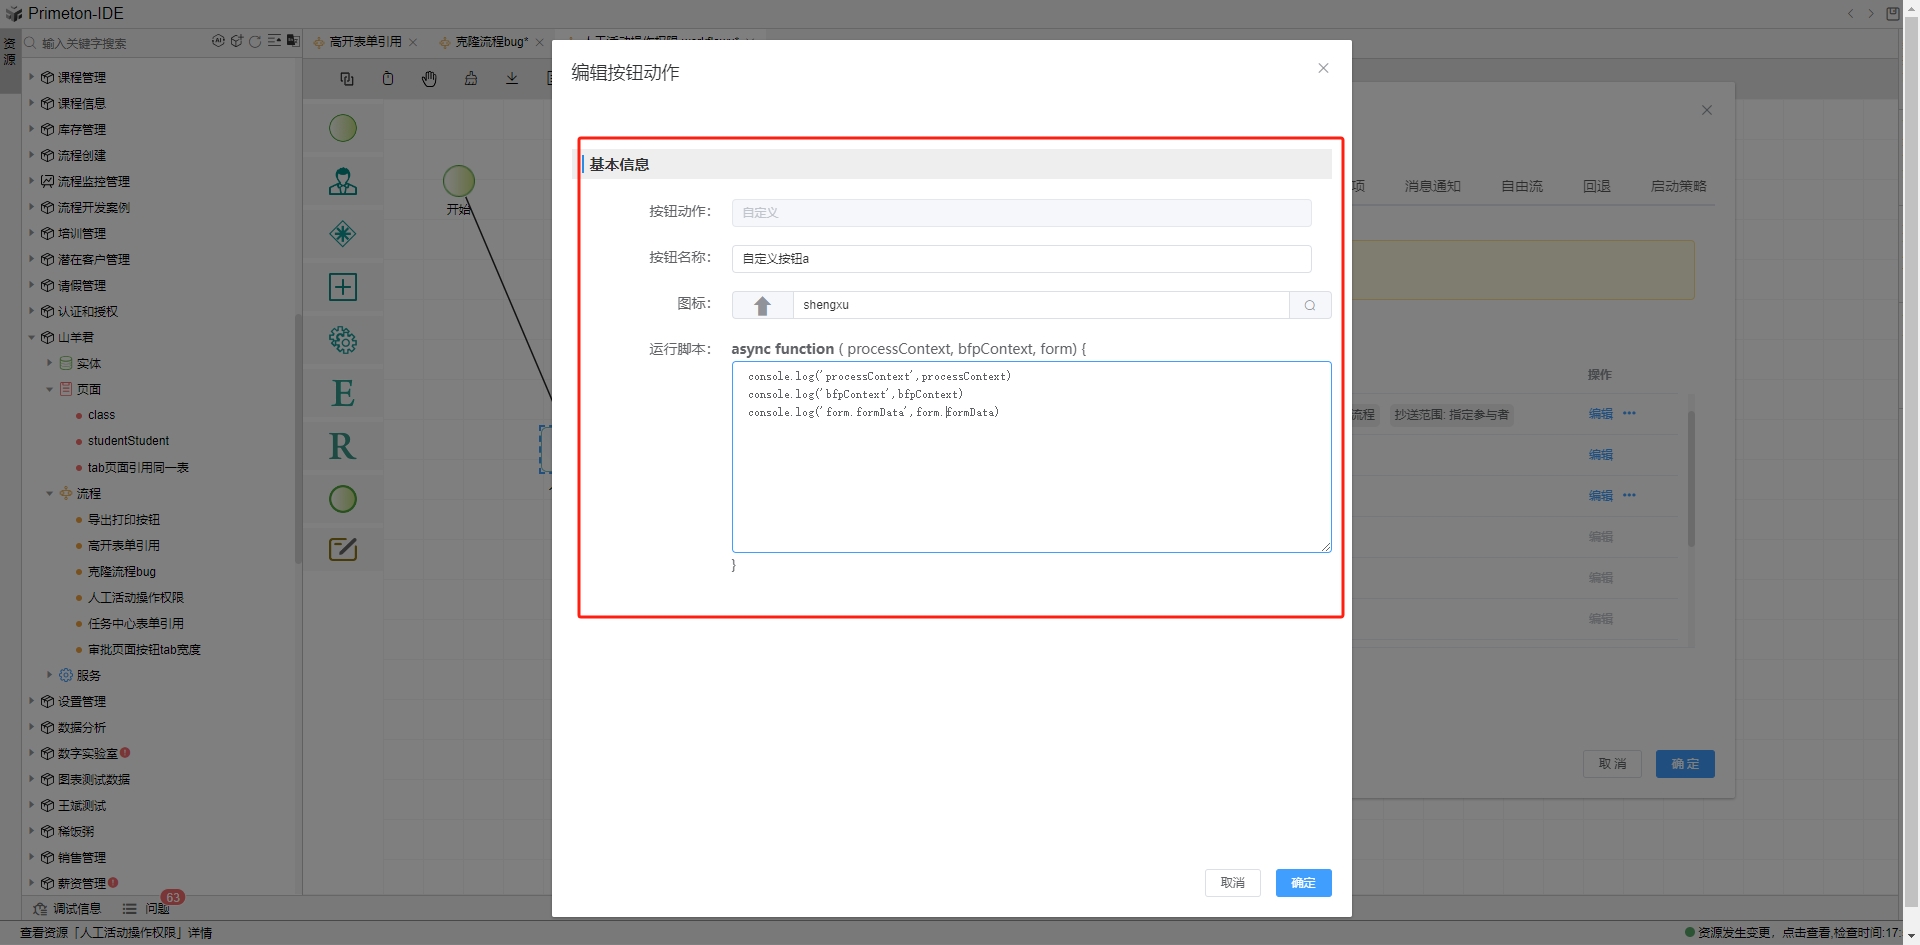Switch to the 高开表单引用 editor tab
1920x945 pixels.
(x=365, y=42)
